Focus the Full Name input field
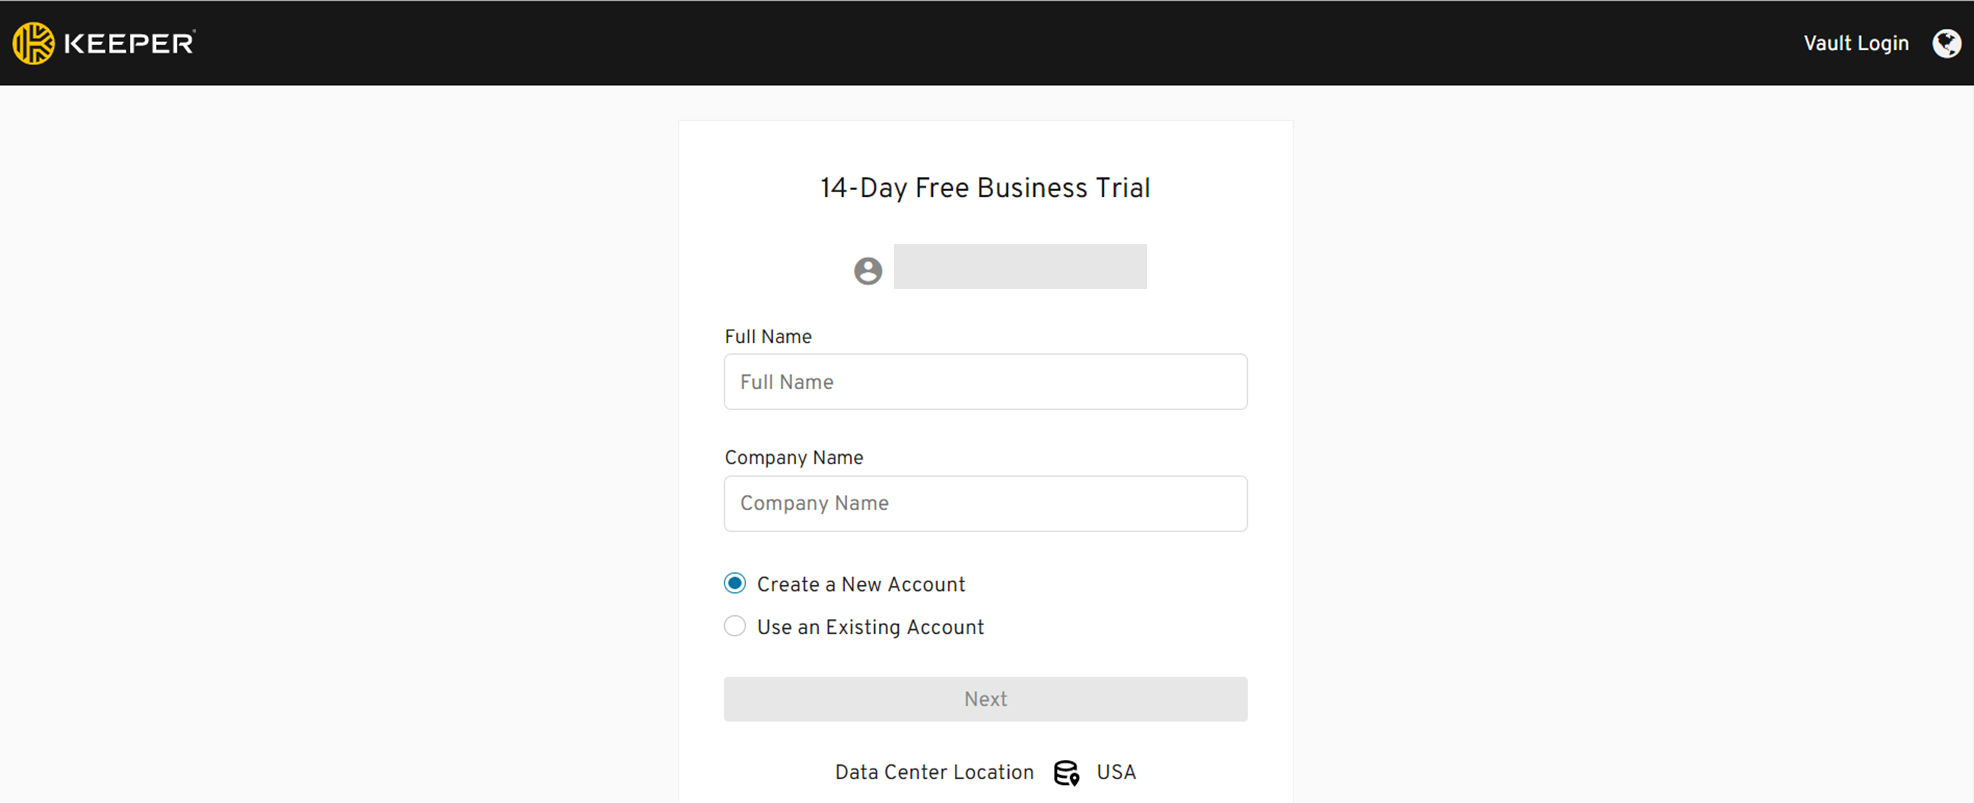 tap(985, 382)
